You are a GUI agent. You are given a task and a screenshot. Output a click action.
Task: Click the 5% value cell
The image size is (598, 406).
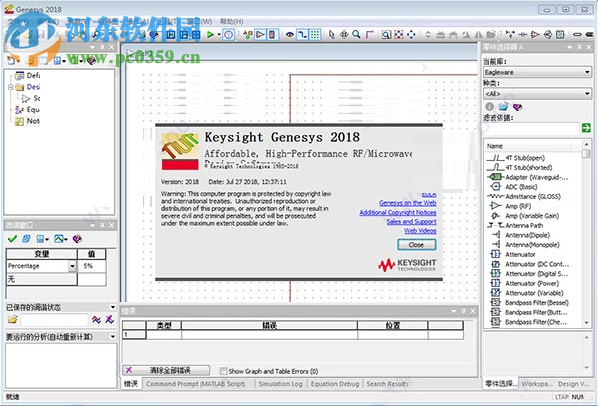click(92, 266)
